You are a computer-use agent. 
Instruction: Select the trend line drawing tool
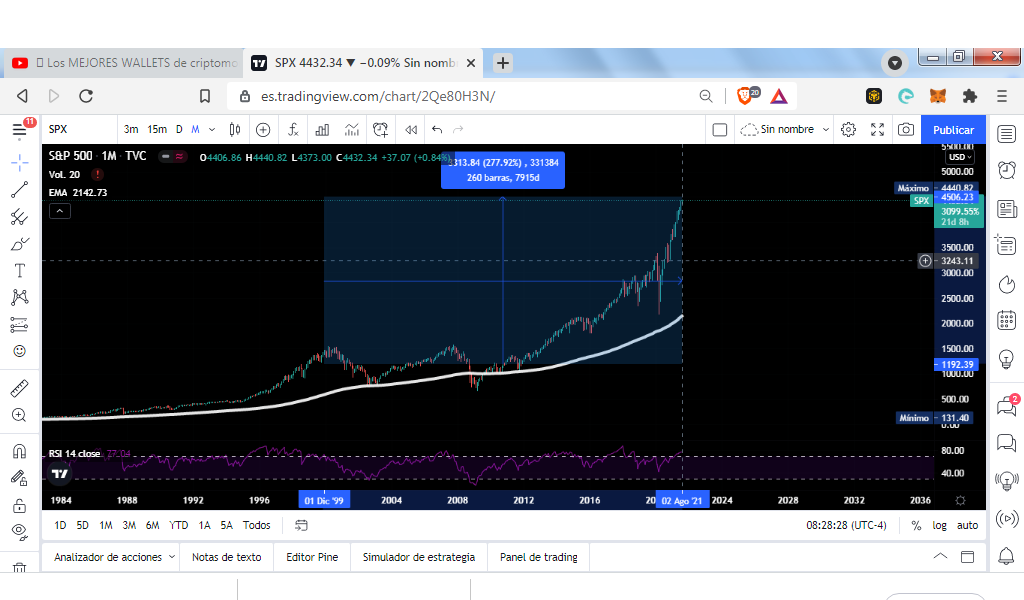pos(20,190)
